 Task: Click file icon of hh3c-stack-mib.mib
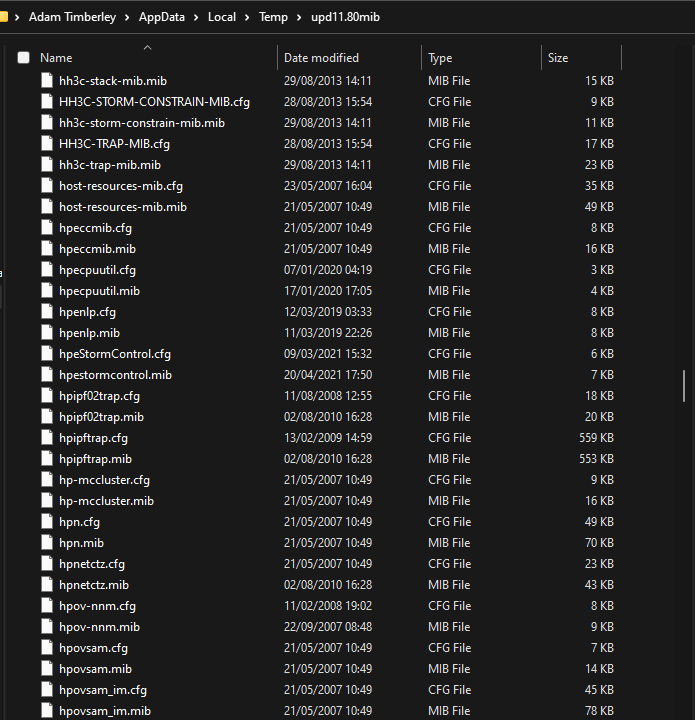tap(47, 80)
